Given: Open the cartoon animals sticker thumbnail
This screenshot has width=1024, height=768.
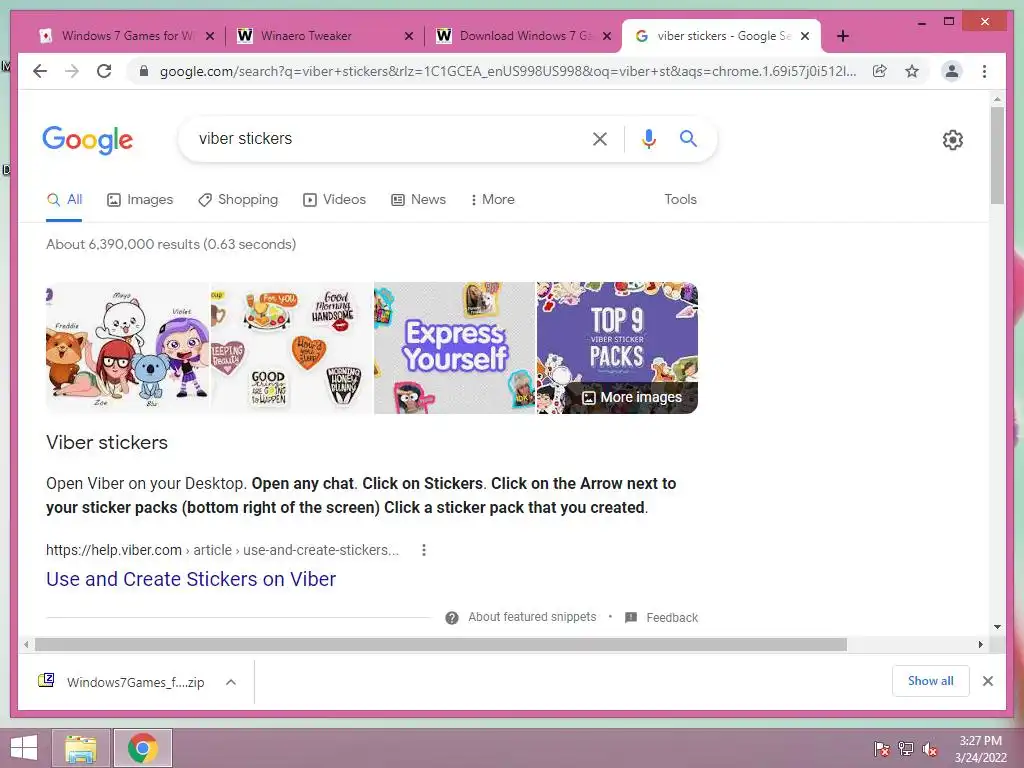Looking at the screenshot, I should coord(127,348).
